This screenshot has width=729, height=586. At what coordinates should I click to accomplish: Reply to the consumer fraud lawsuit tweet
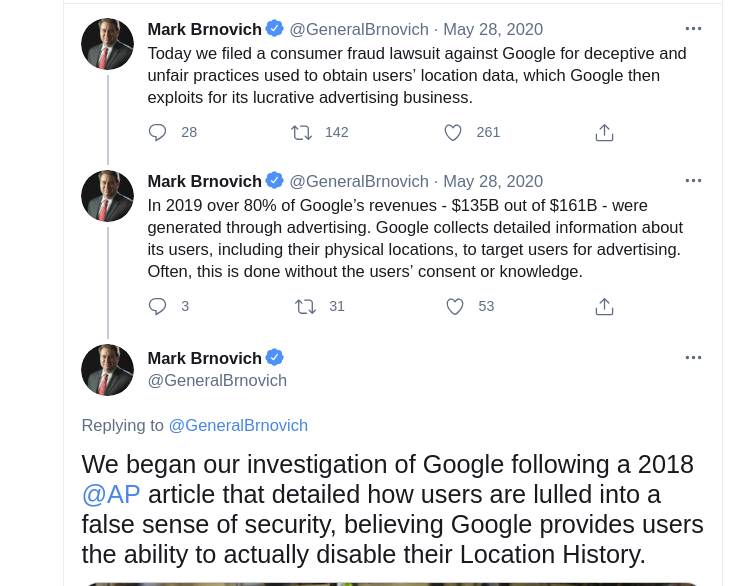(x=158, y=133)
